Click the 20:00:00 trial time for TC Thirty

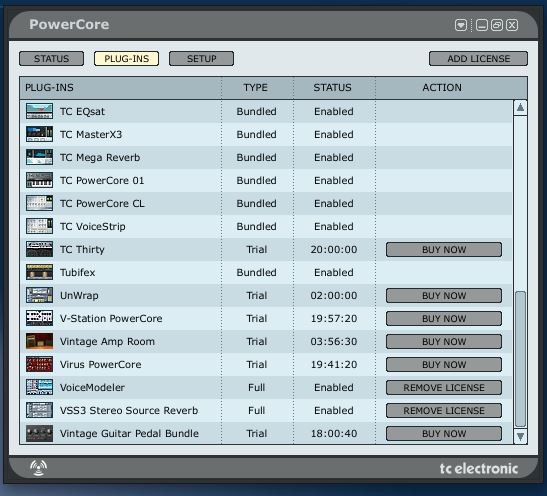click(x=334, y=249)
